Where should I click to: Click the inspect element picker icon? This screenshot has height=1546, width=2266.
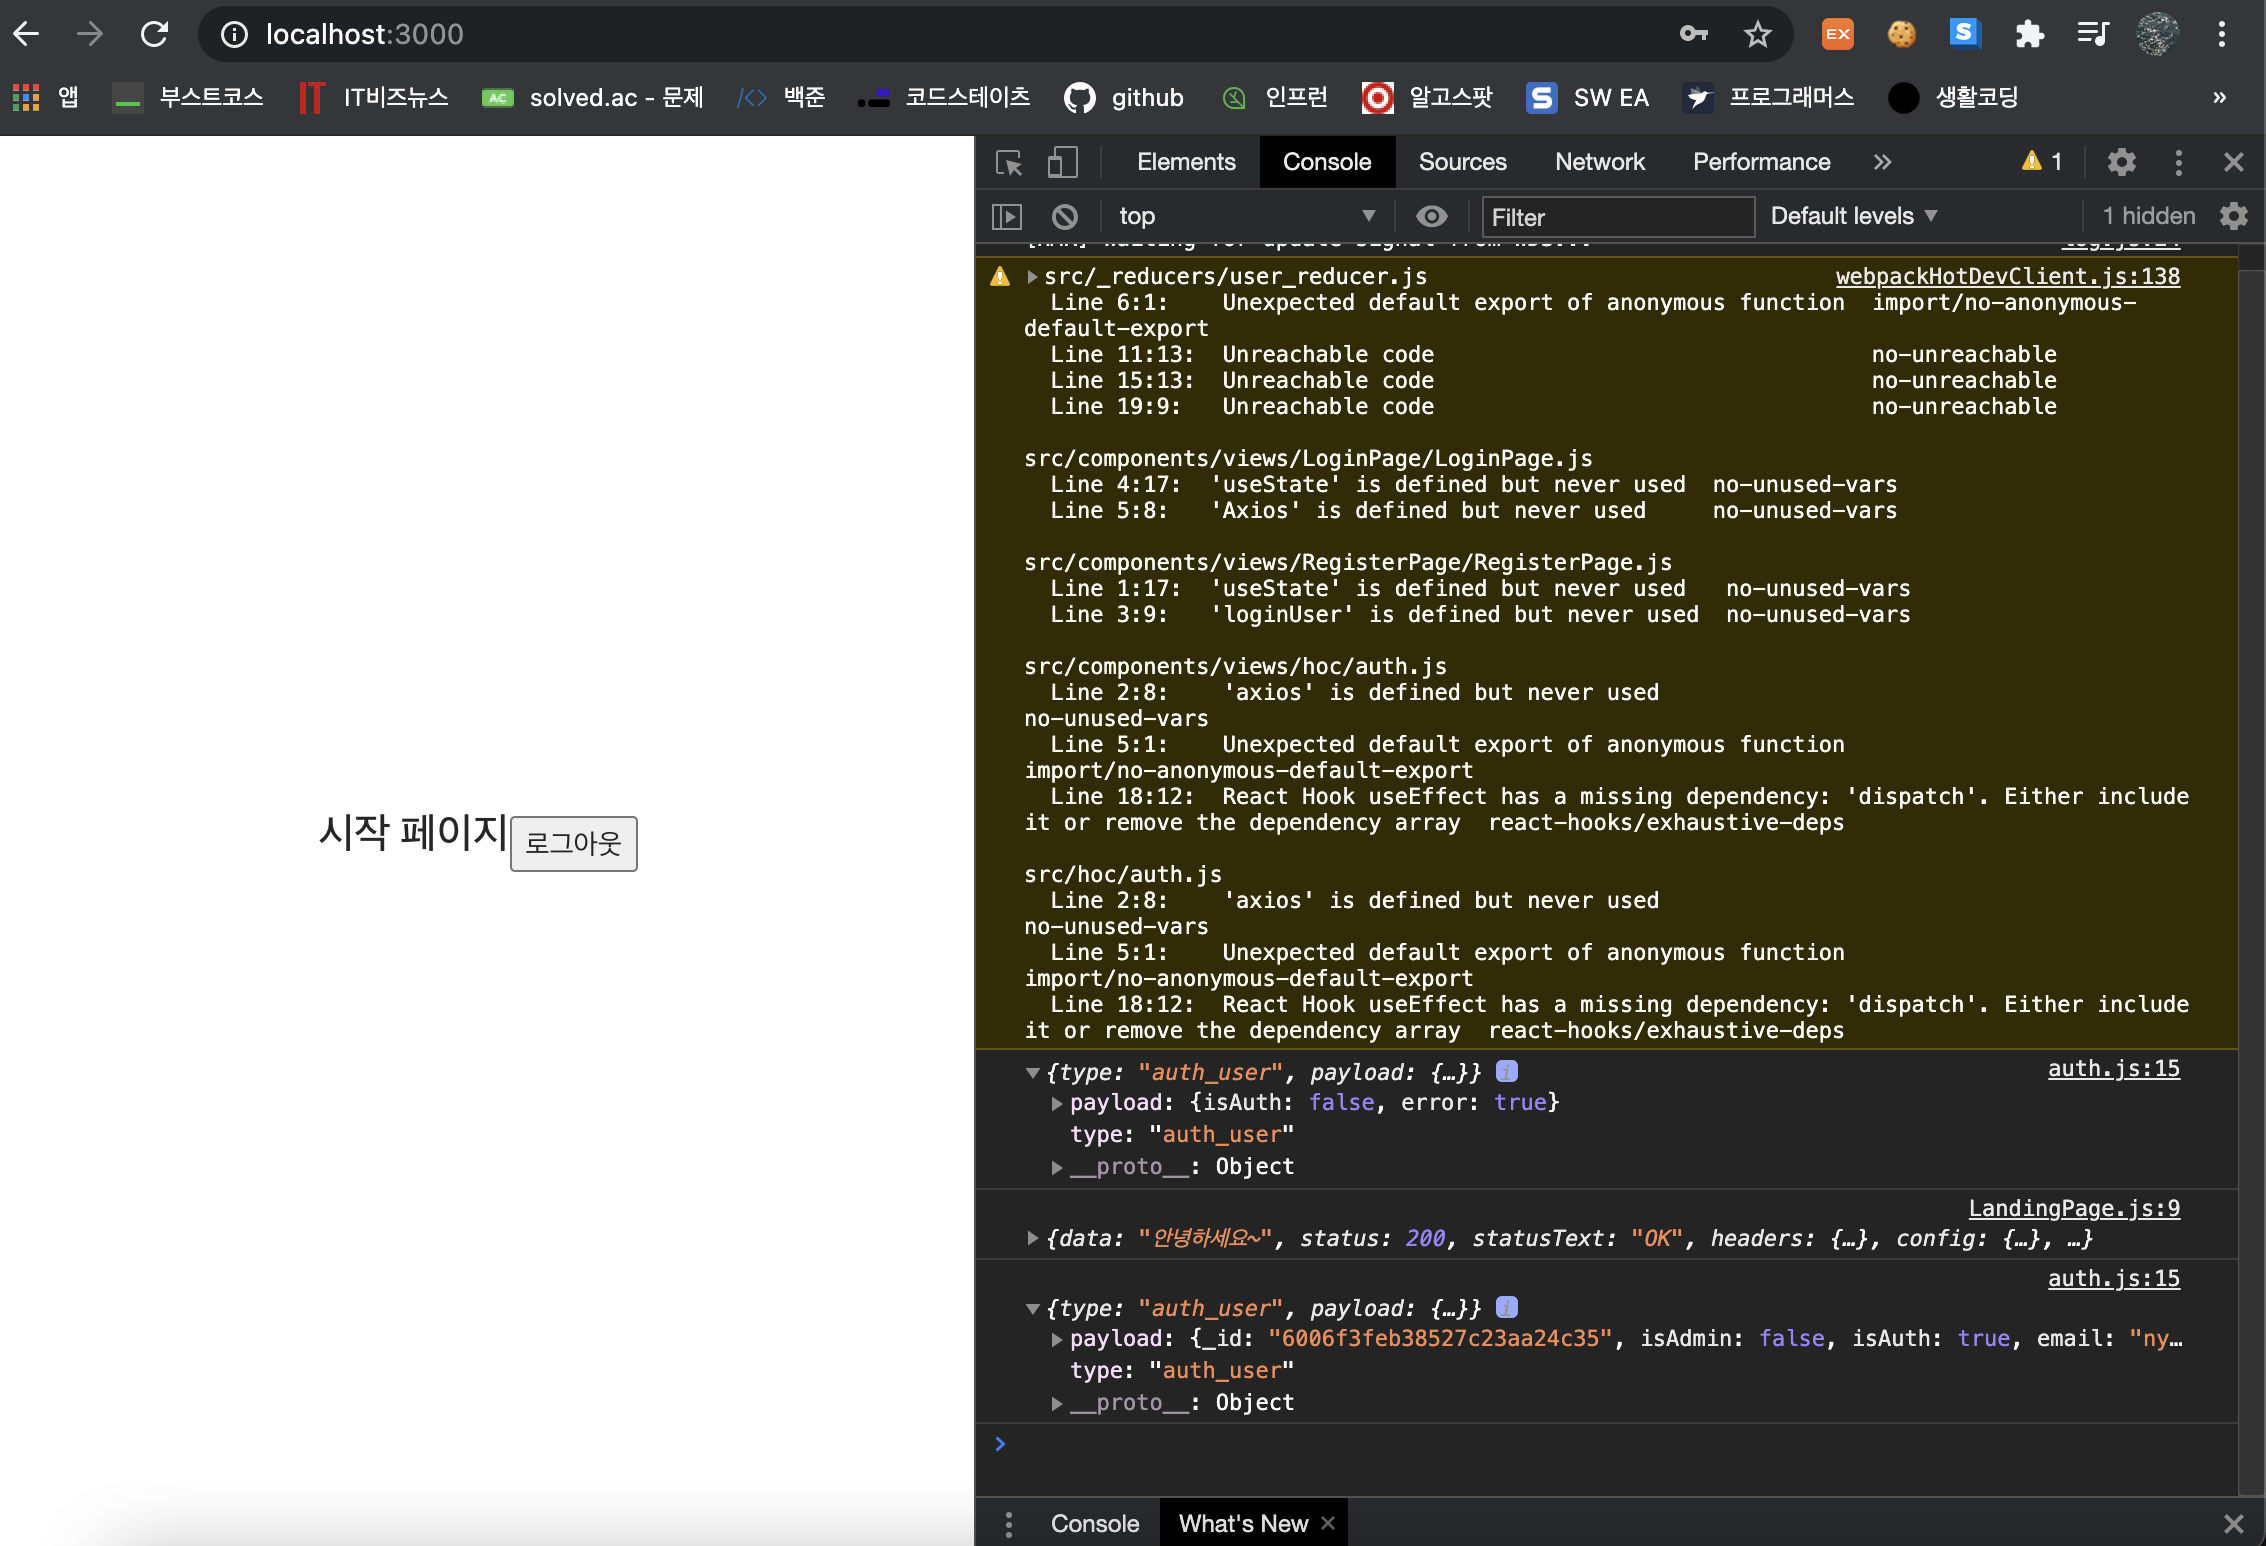1009,162
